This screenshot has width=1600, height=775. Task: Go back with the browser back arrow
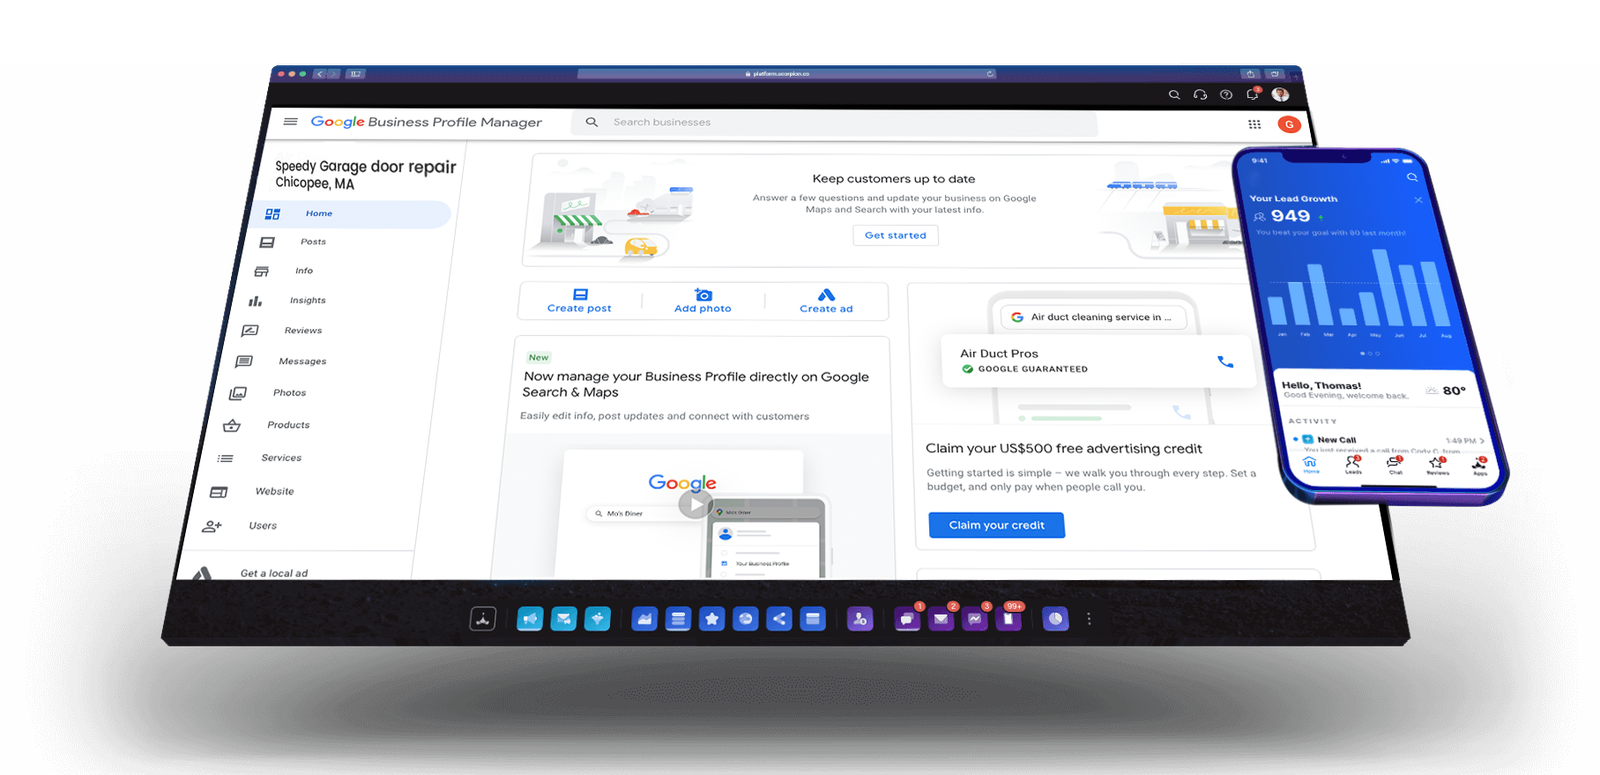tap(320, 74)
